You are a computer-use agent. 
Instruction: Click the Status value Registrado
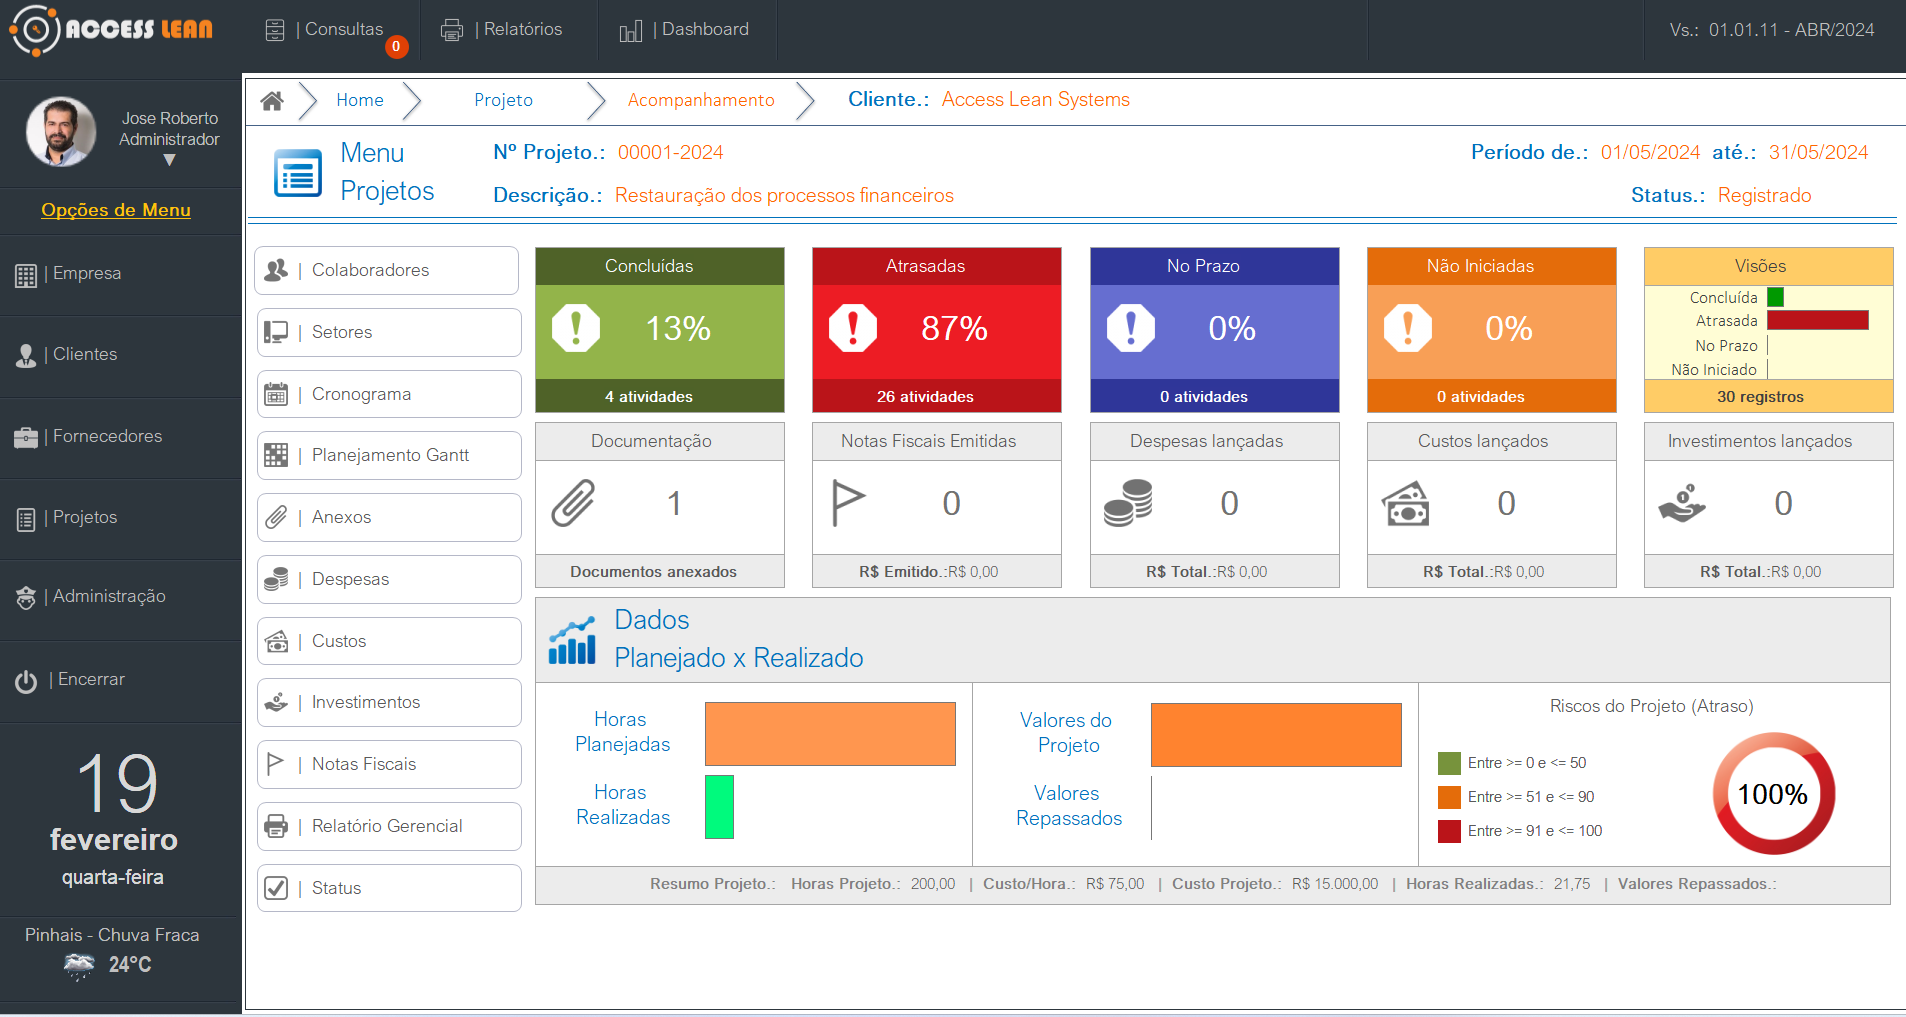pyautogui.click(x=1764, y=196)
